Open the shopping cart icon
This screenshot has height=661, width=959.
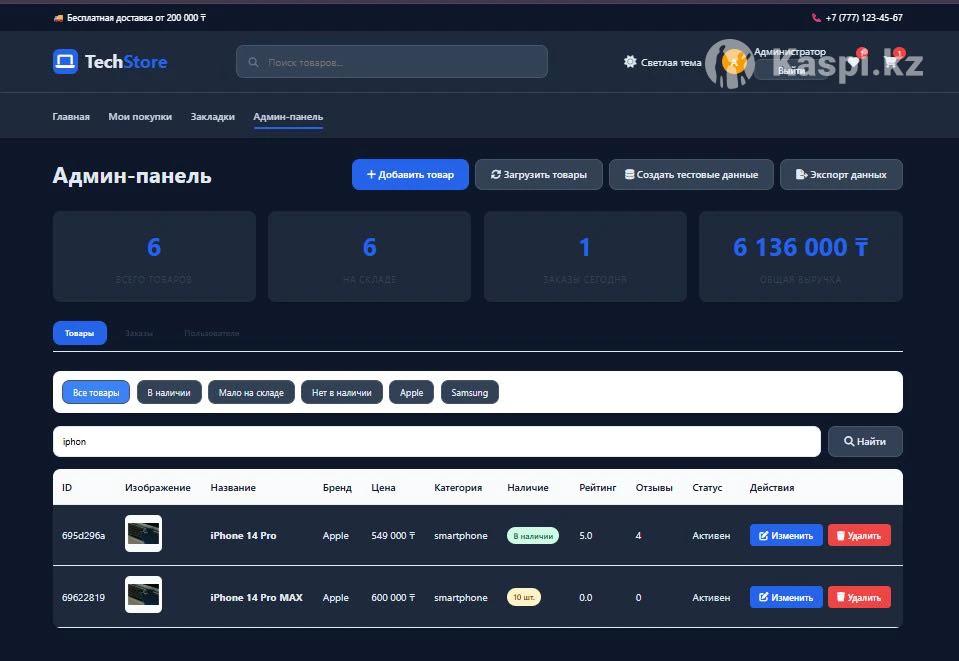891,63
